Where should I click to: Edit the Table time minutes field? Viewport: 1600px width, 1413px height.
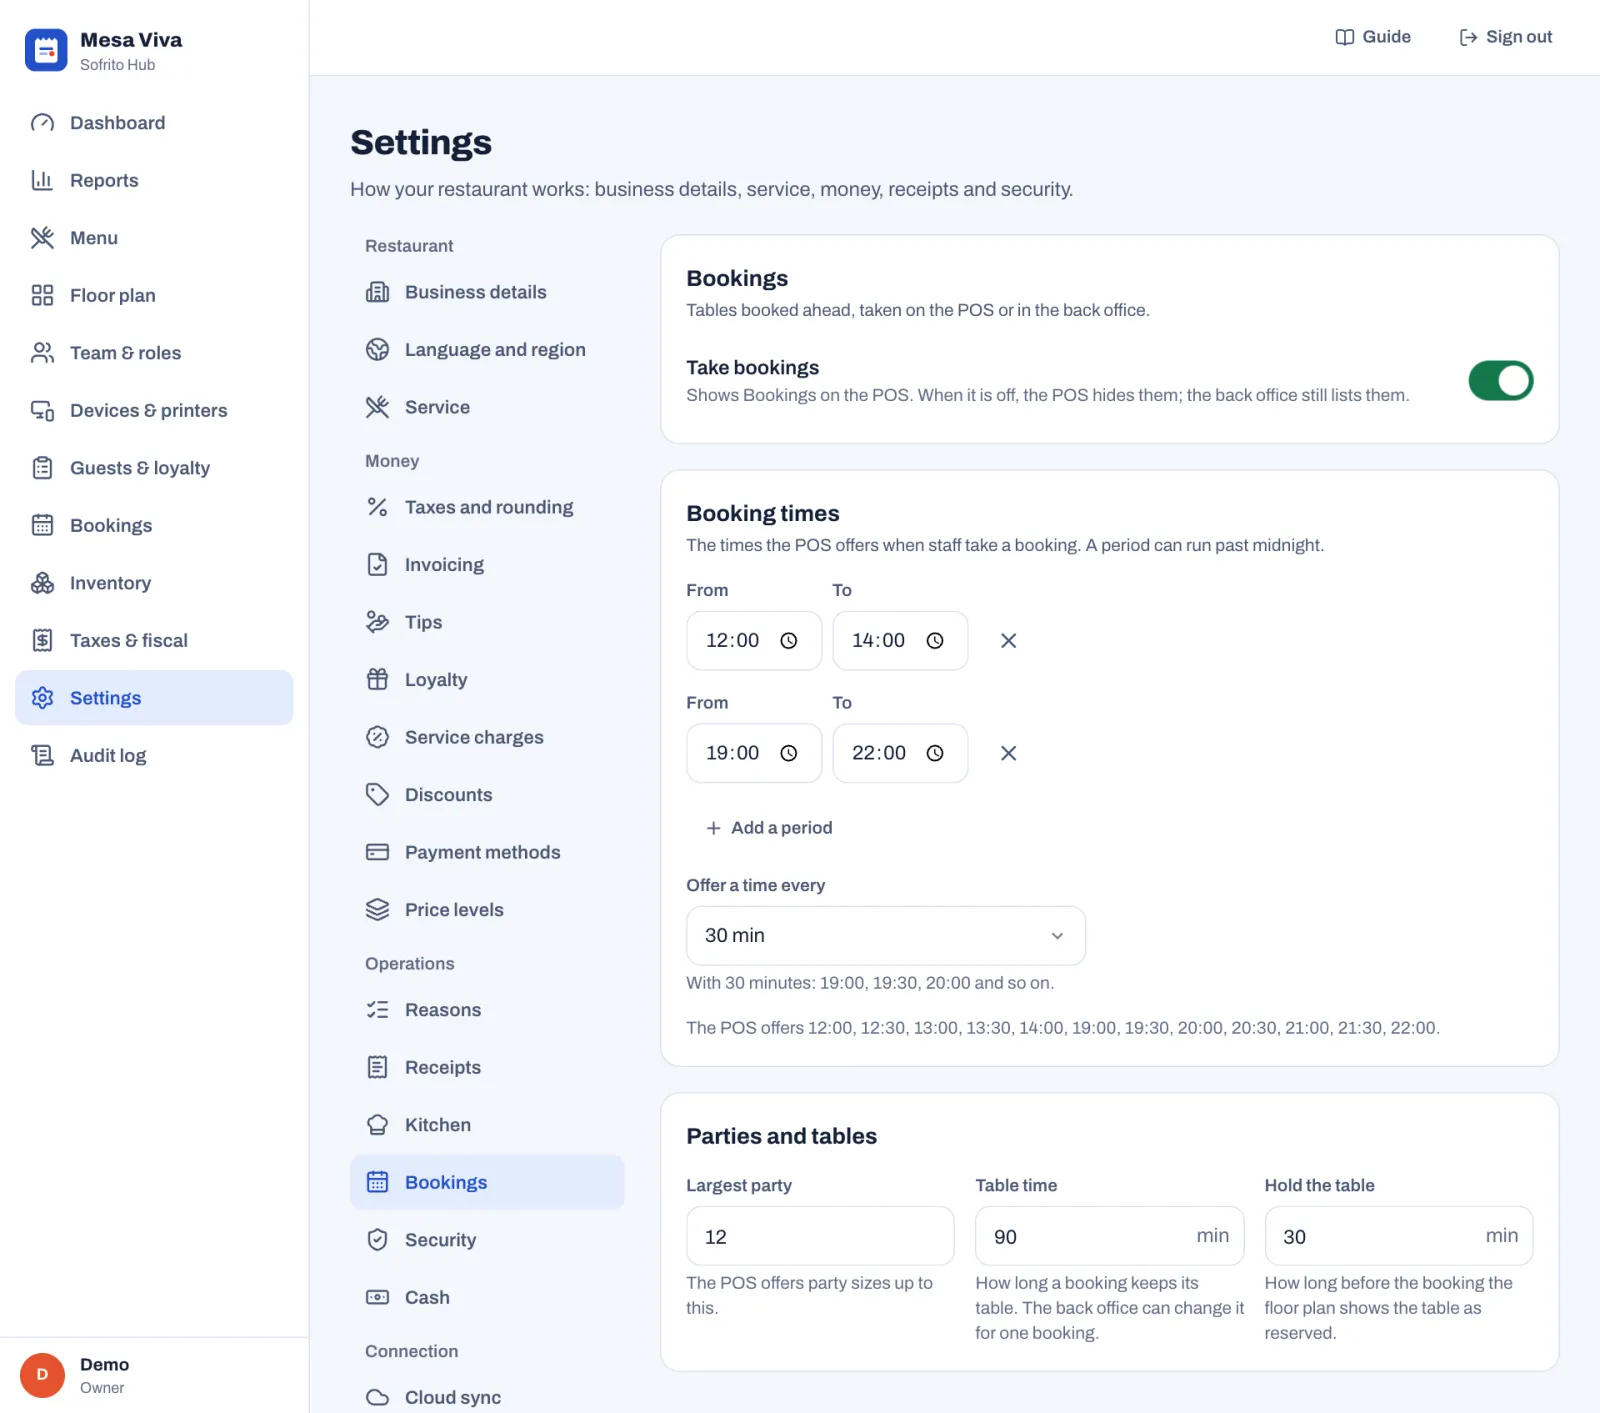[x=1109, y=1237]
